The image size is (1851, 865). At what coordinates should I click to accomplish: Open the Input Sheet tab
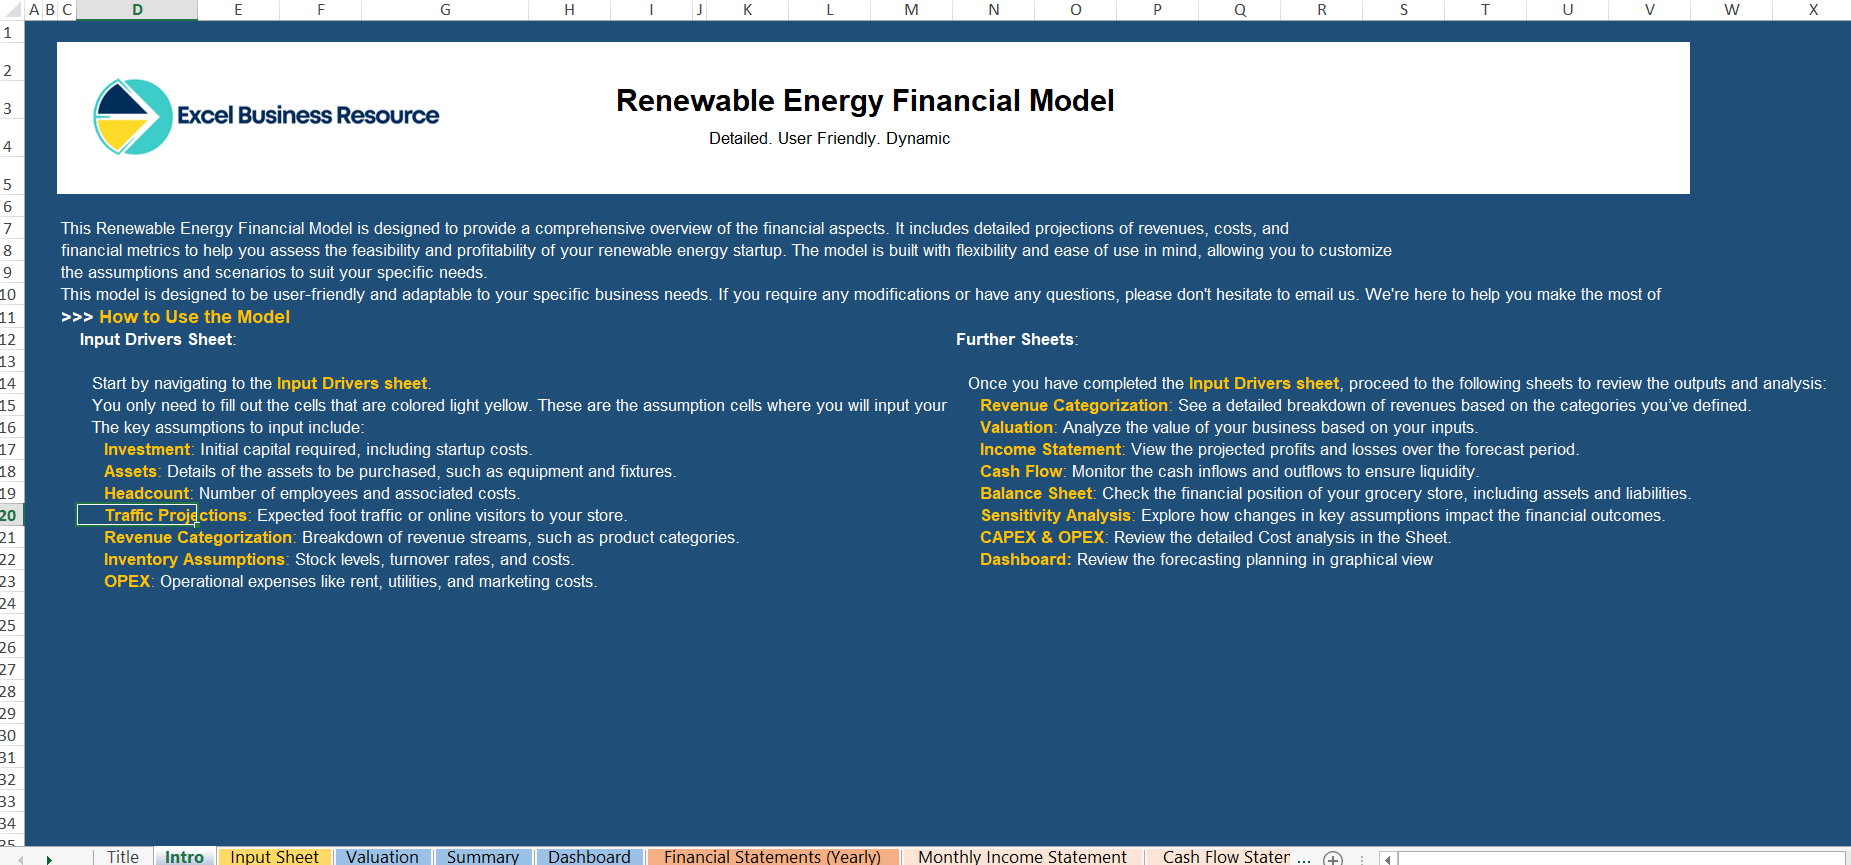point(274,857)
